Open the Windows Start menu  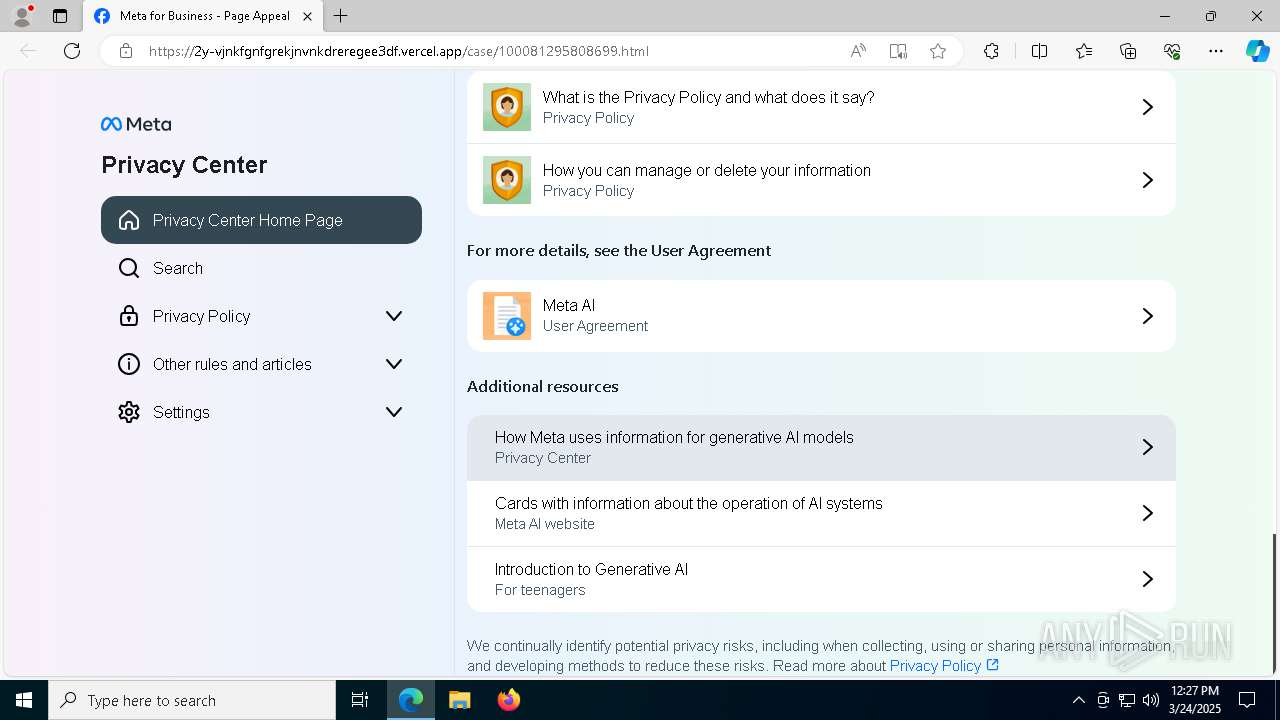[x=24, y=700]
